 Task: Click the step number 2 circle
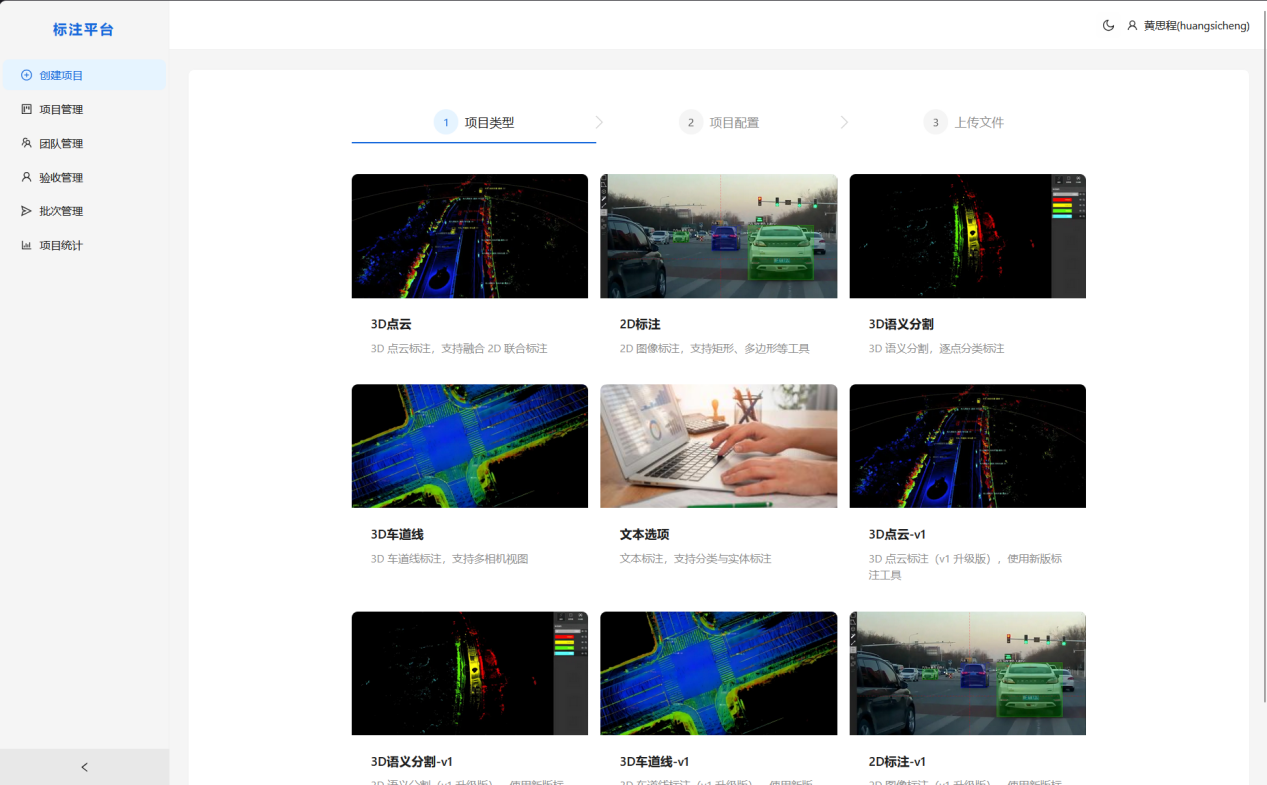[691, 122]
